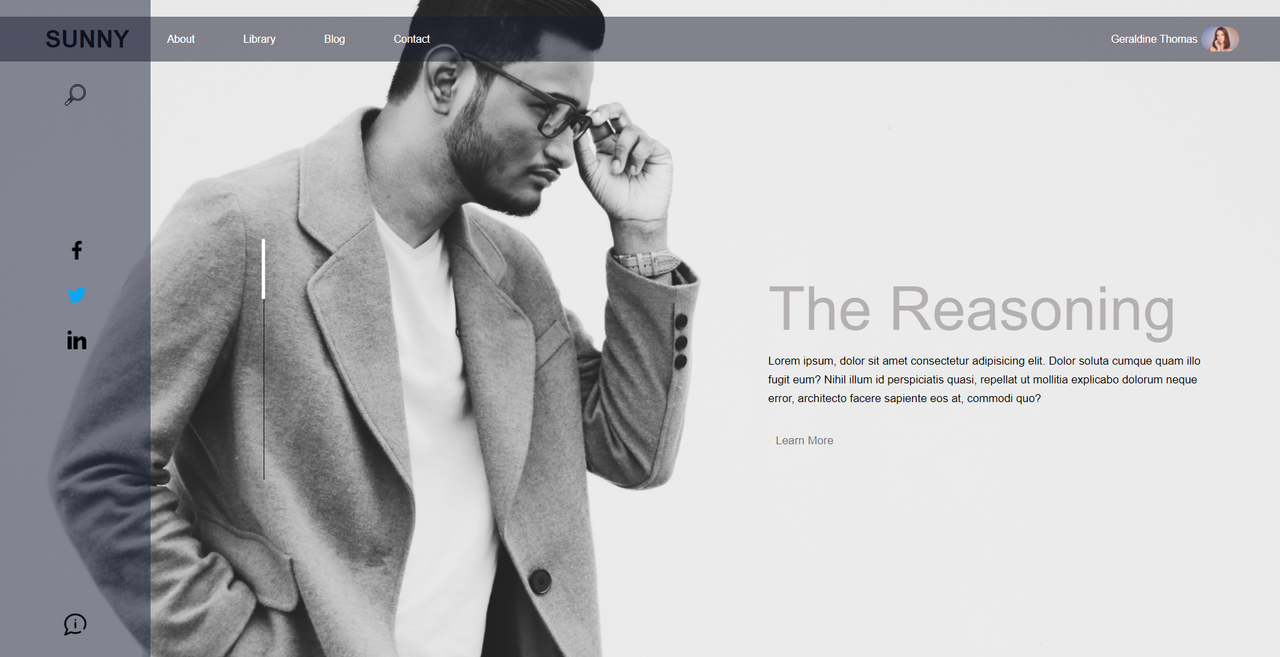Click empty area of top navigation bar
This screenshot has height=657, width=1280.
coord(760,39)
